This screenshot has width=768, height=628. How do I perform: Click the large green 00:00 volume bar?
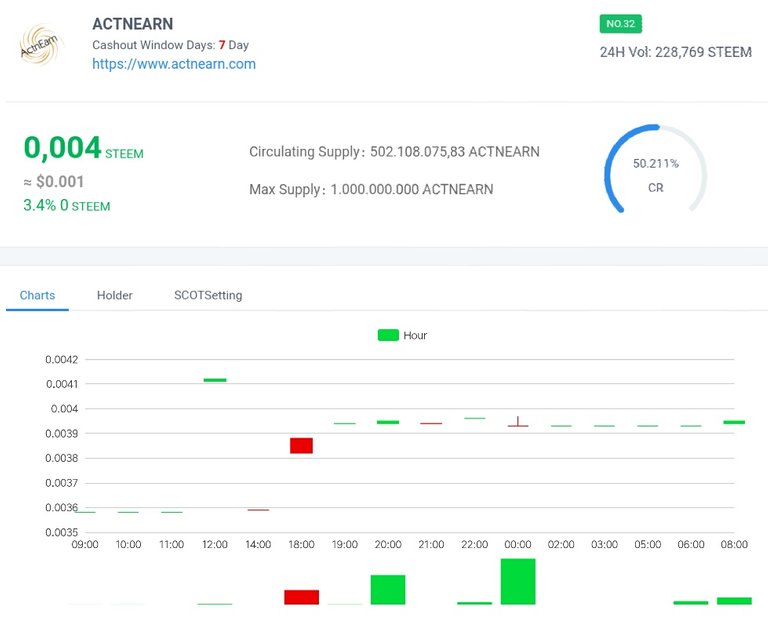coord(518,581)
